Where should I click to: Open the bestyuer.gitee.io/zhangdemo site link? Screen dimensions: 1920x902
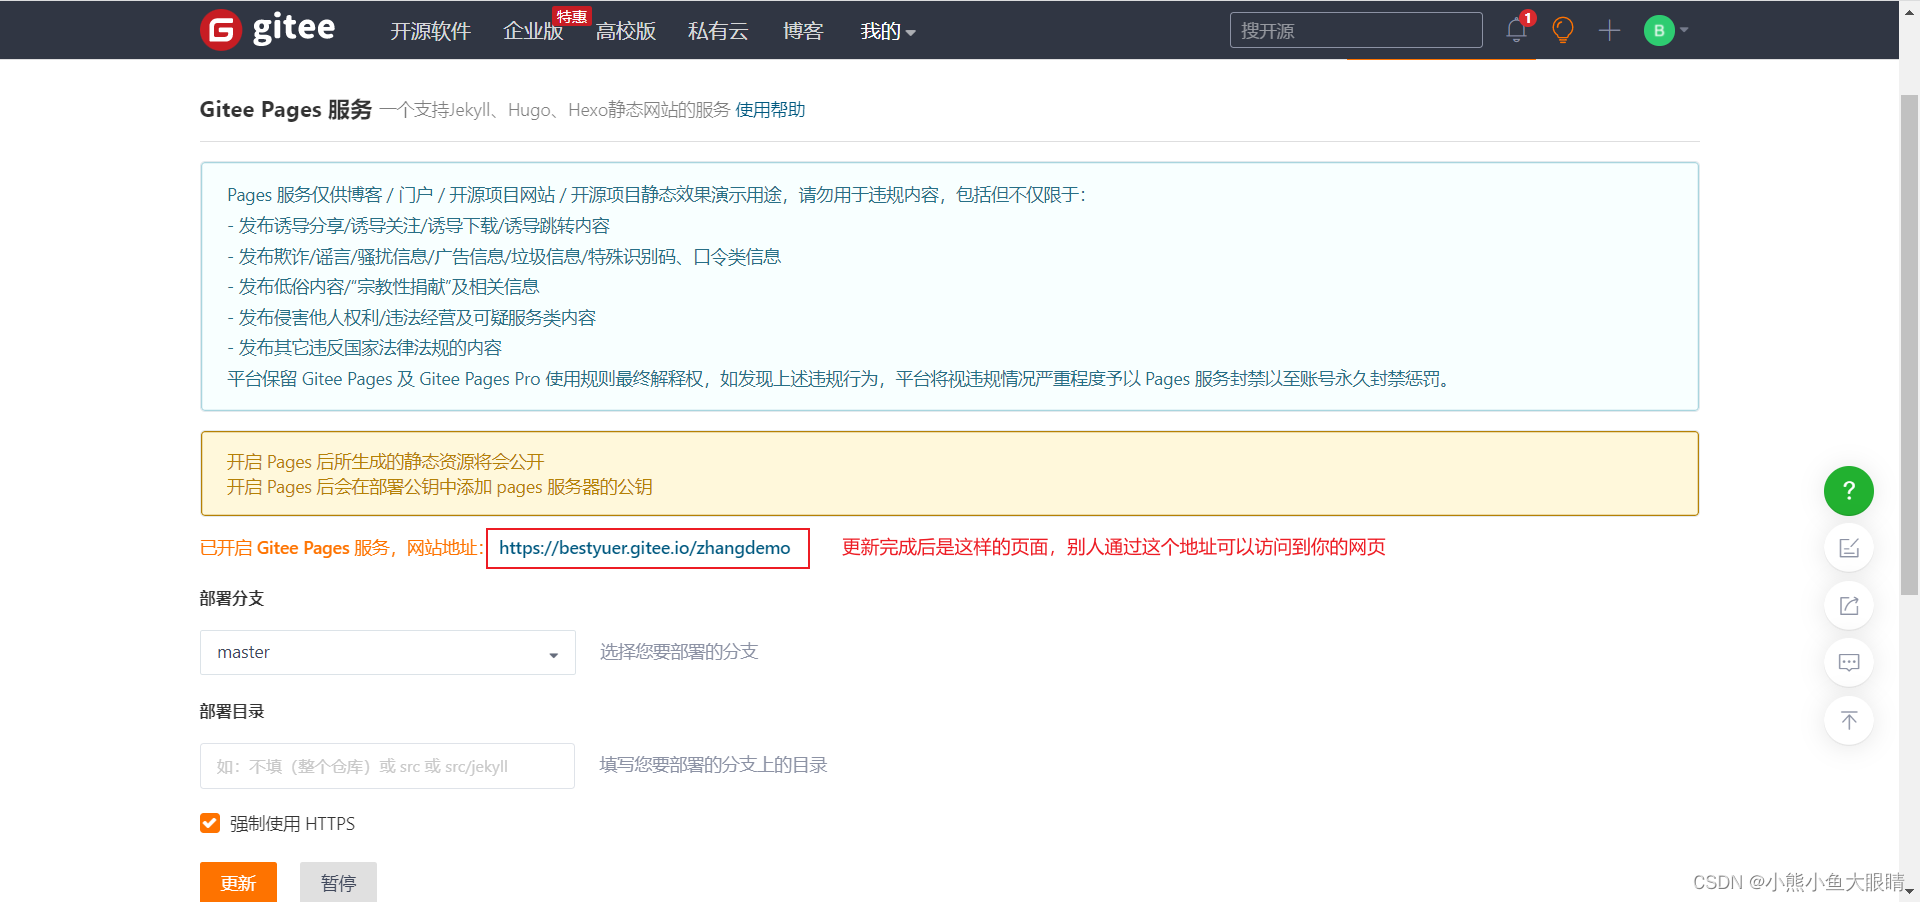coord(645,548)
